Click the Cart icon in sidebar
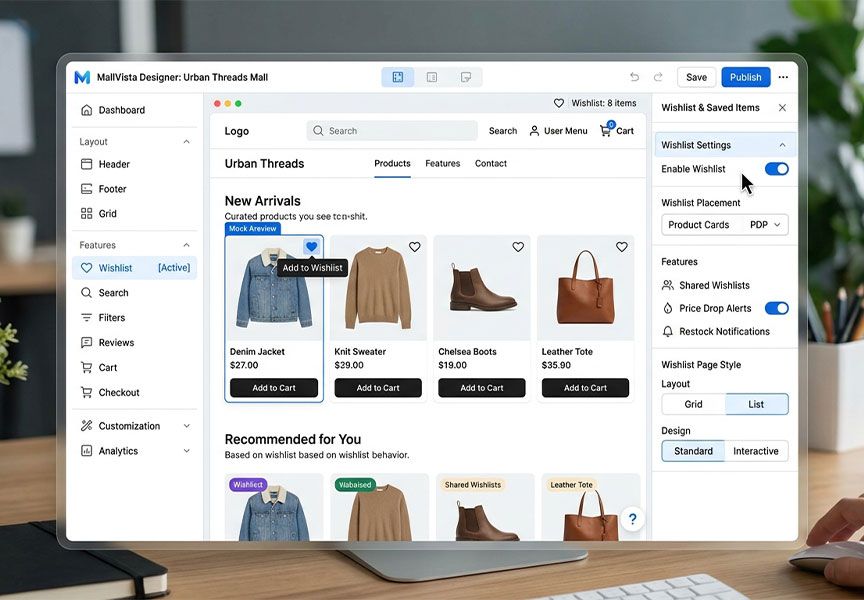The width and height of the screenshot is (864, 600). click(87, 367)
